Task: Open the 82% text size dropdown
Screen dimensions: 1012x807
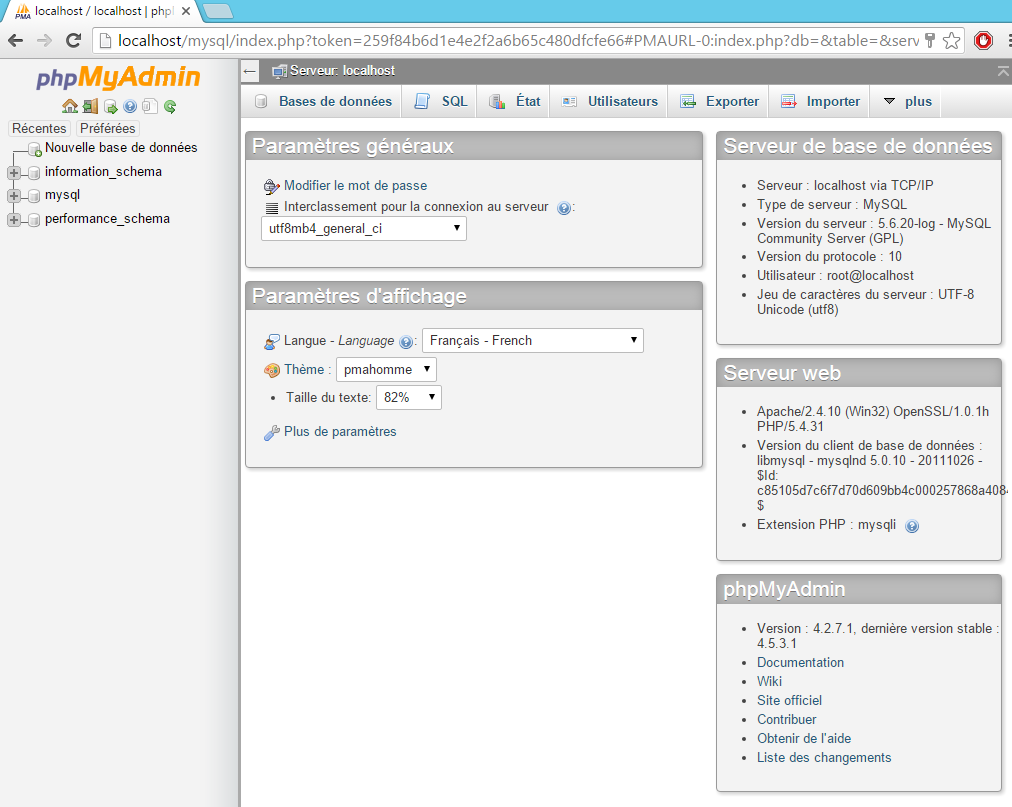Action: click(409, 397)
